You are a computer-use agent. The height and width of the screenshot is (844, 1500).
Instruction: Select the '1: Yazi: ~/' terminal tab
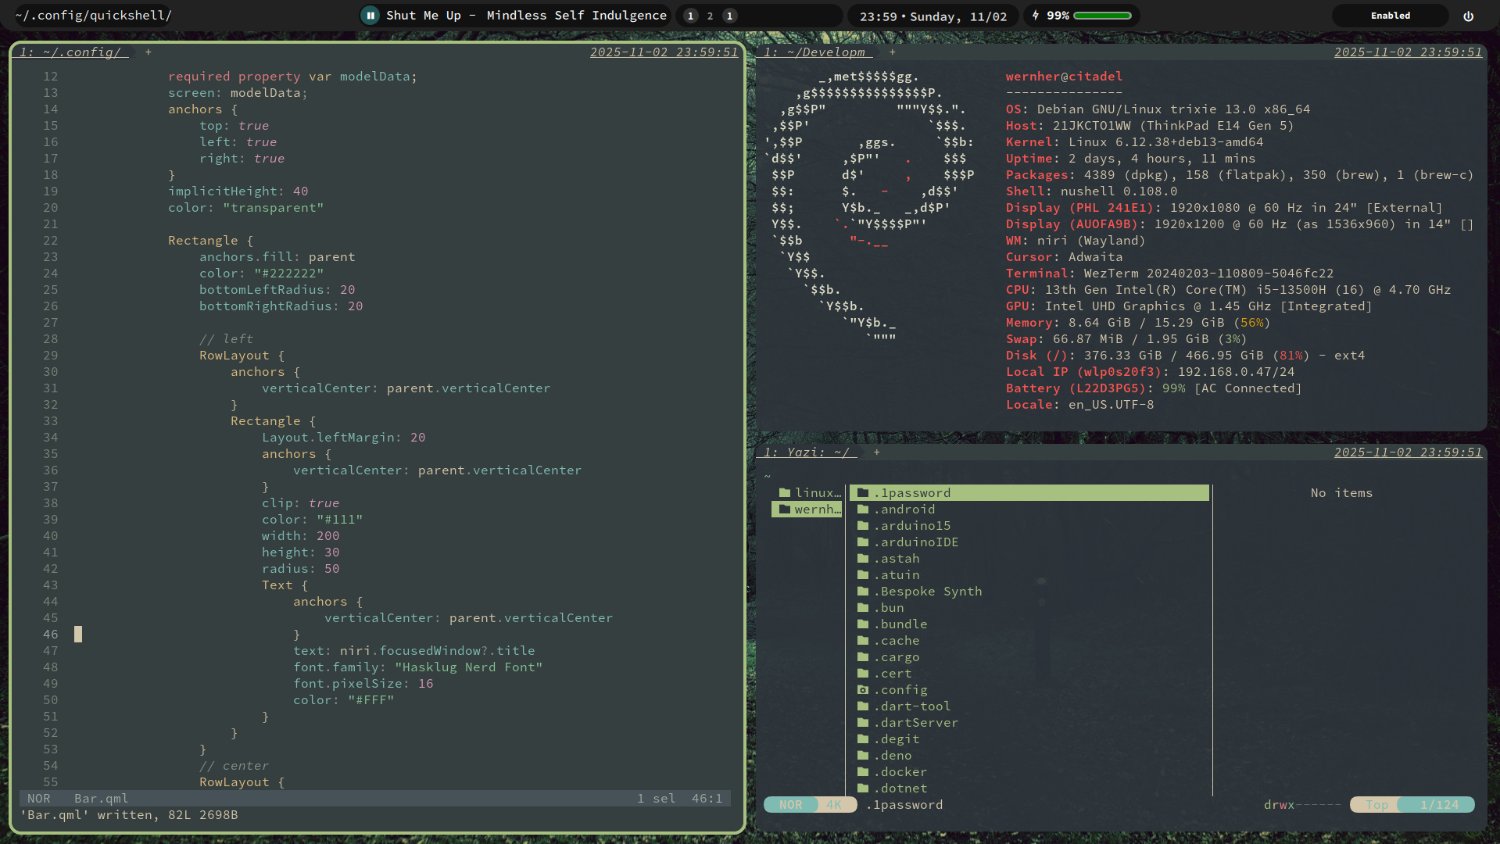[x=809, y=452]
